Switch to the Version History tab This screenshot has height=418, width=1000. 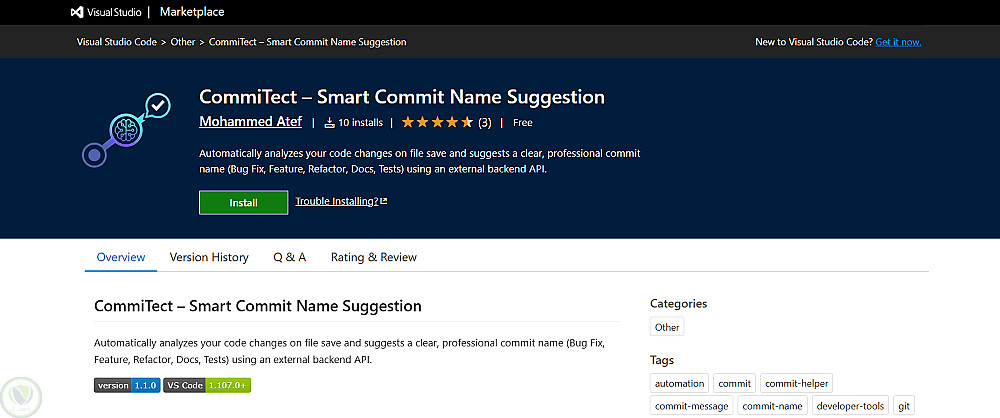(209, 257)
